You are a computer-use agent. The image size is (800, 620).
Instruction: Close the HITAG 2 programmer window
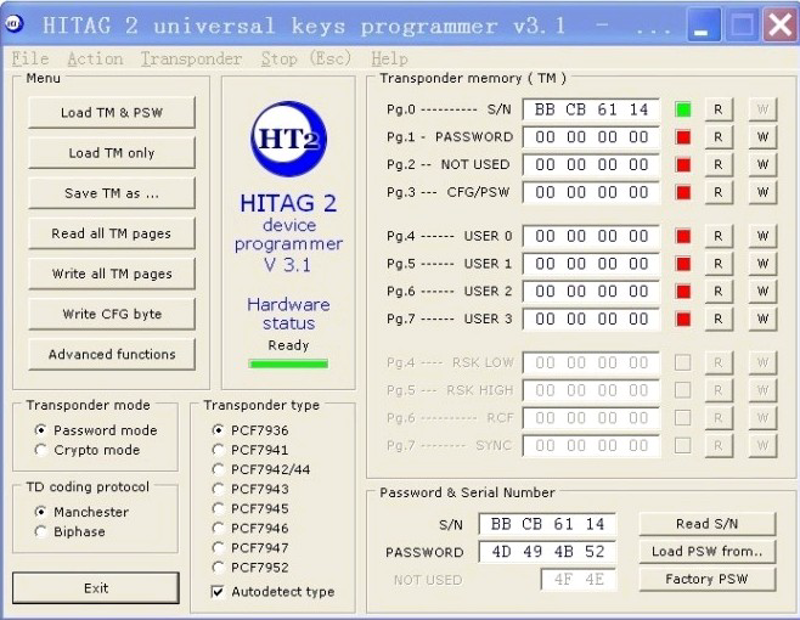pyautogui.click(x=780, y=24)
